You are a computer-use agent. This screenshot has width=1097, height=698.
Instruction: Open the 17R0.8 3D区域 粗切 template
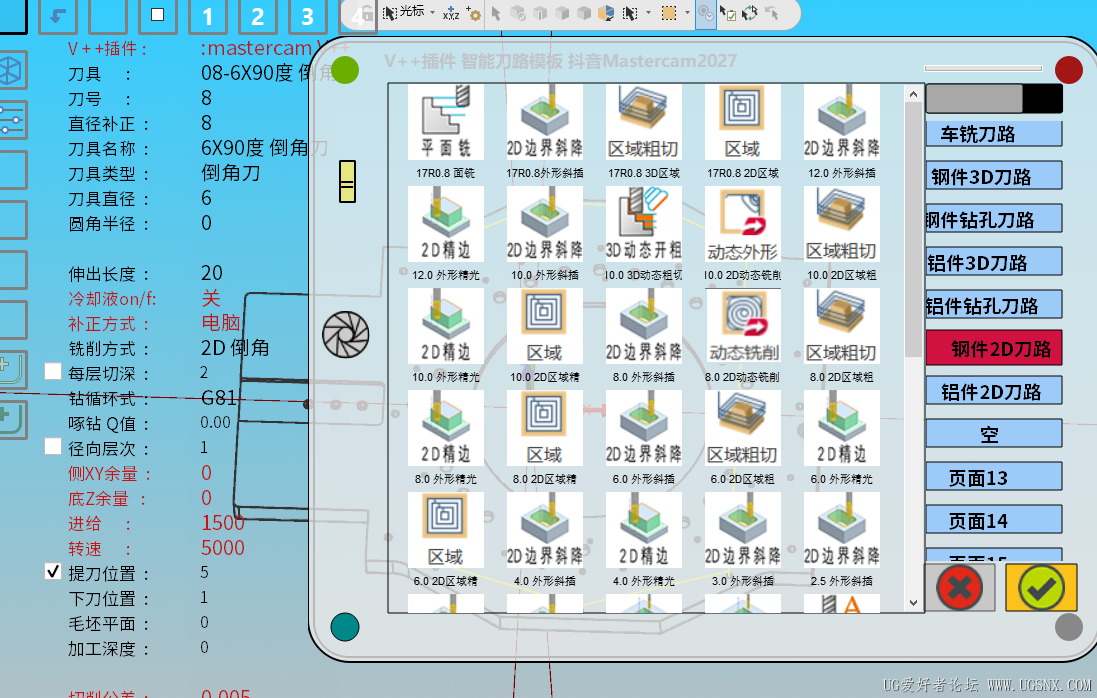643,122
